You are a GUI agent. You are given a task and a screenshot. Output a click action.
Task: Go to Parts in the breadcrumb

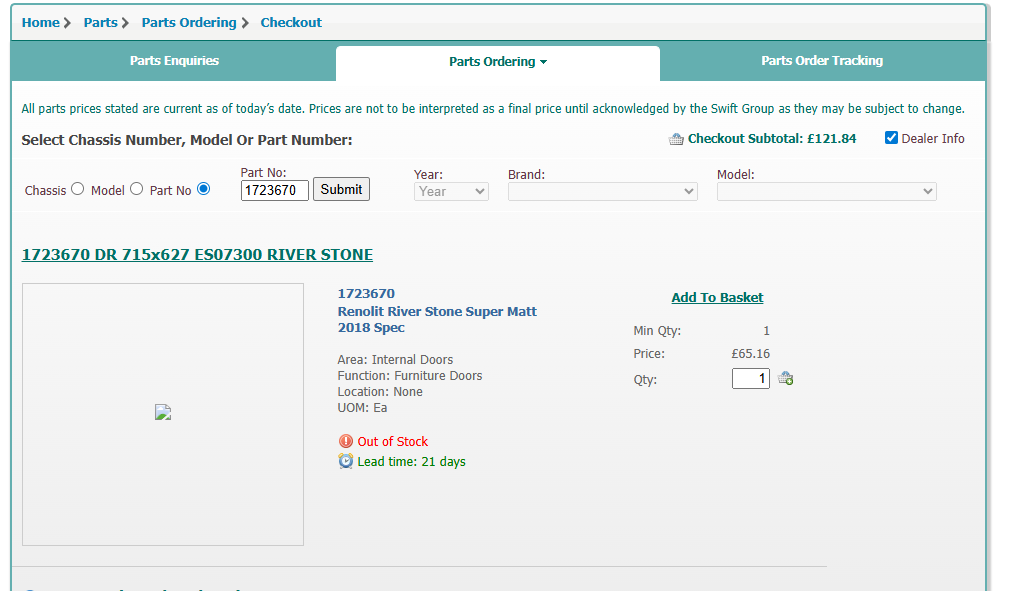click(x=101, y=23)
